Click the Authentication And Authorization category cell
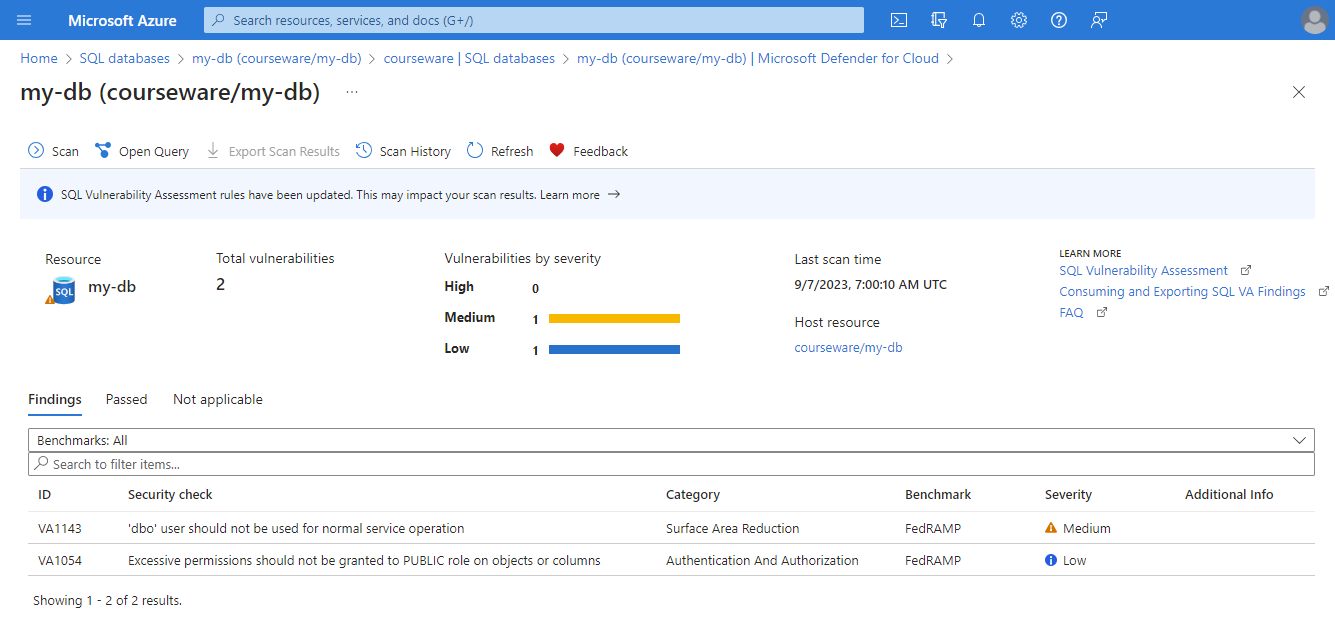 (762, 560)
